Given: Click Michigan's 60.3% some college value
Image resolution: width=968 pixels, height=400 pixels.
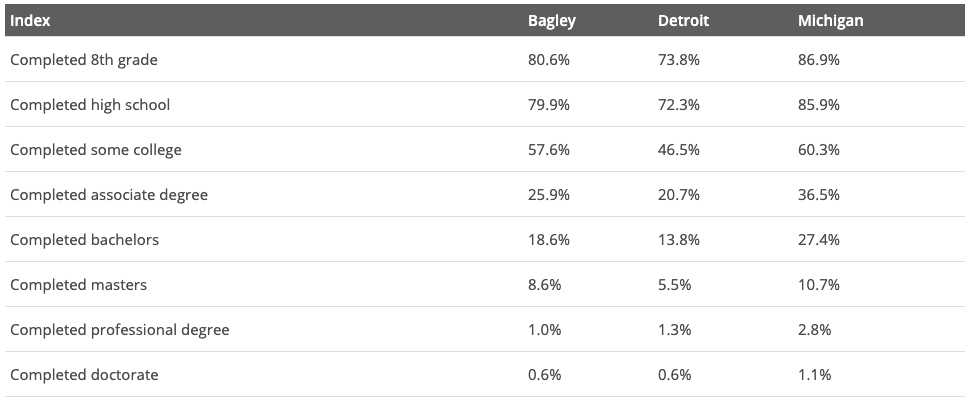Looking at the screenshot, I should point(819,150).
